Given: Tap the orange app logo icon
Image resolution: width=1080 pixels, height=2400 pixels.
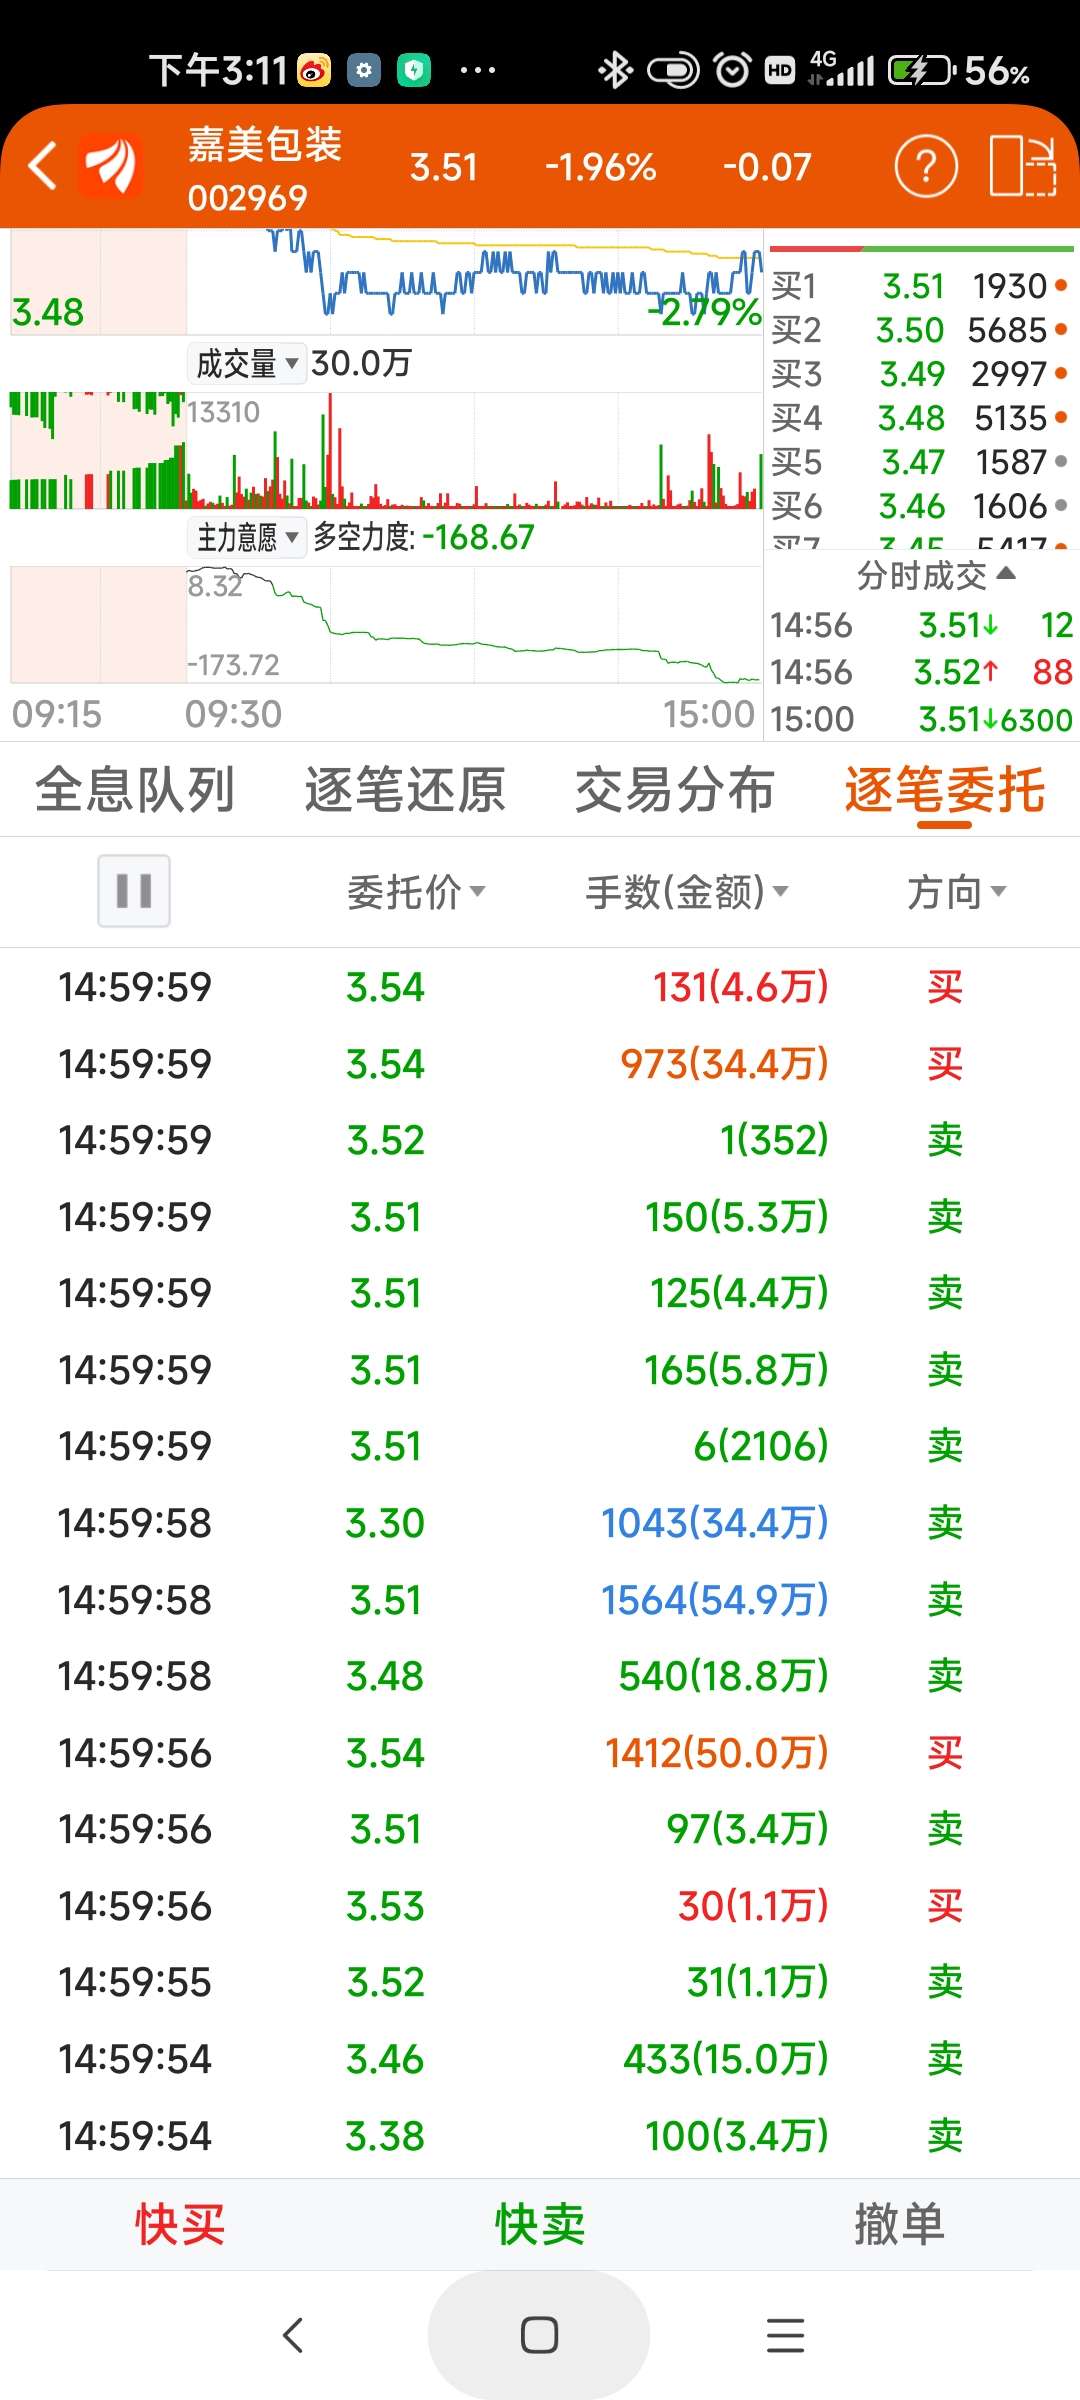Looking at the screenshot, I should [x=110, y=166].
